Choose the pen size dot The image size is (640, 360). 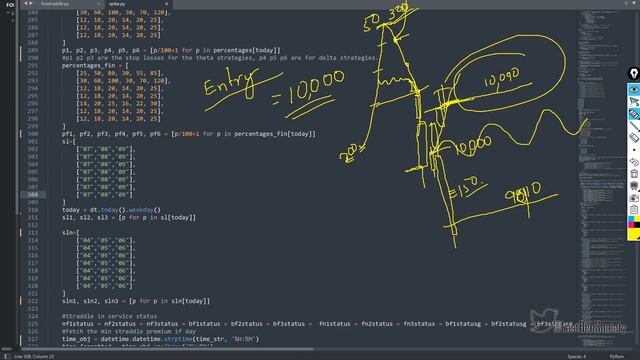click(633, 150)
